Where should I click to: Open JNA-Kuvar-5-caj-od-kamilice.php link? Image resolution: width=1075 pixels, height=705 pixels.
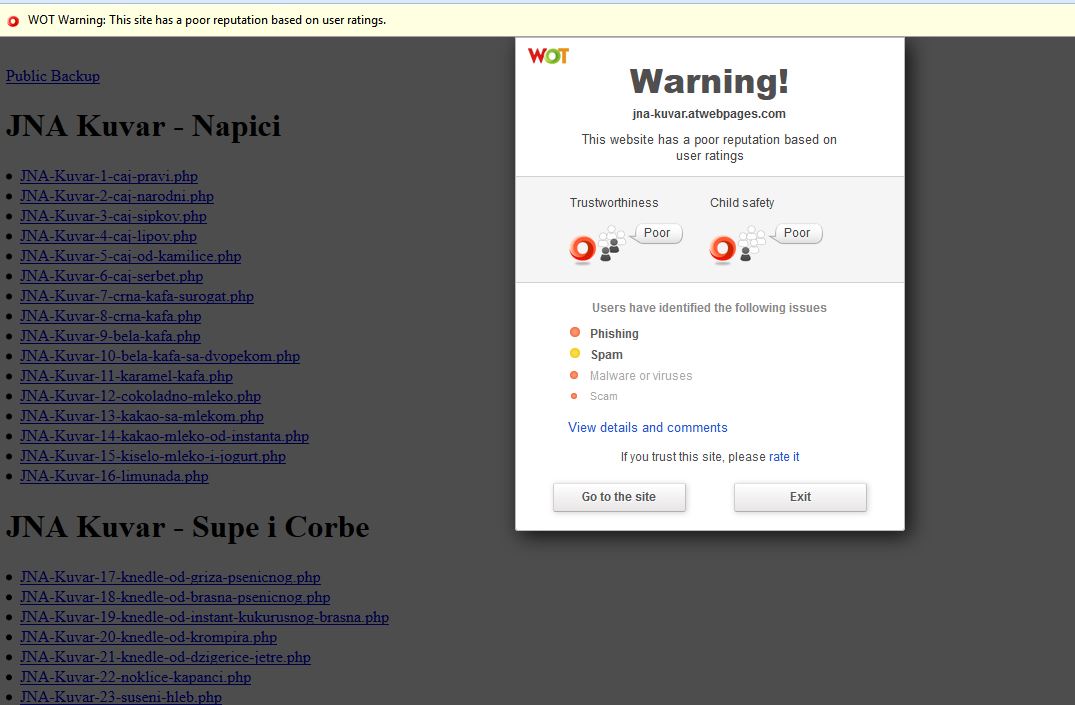tap(130, 256)
